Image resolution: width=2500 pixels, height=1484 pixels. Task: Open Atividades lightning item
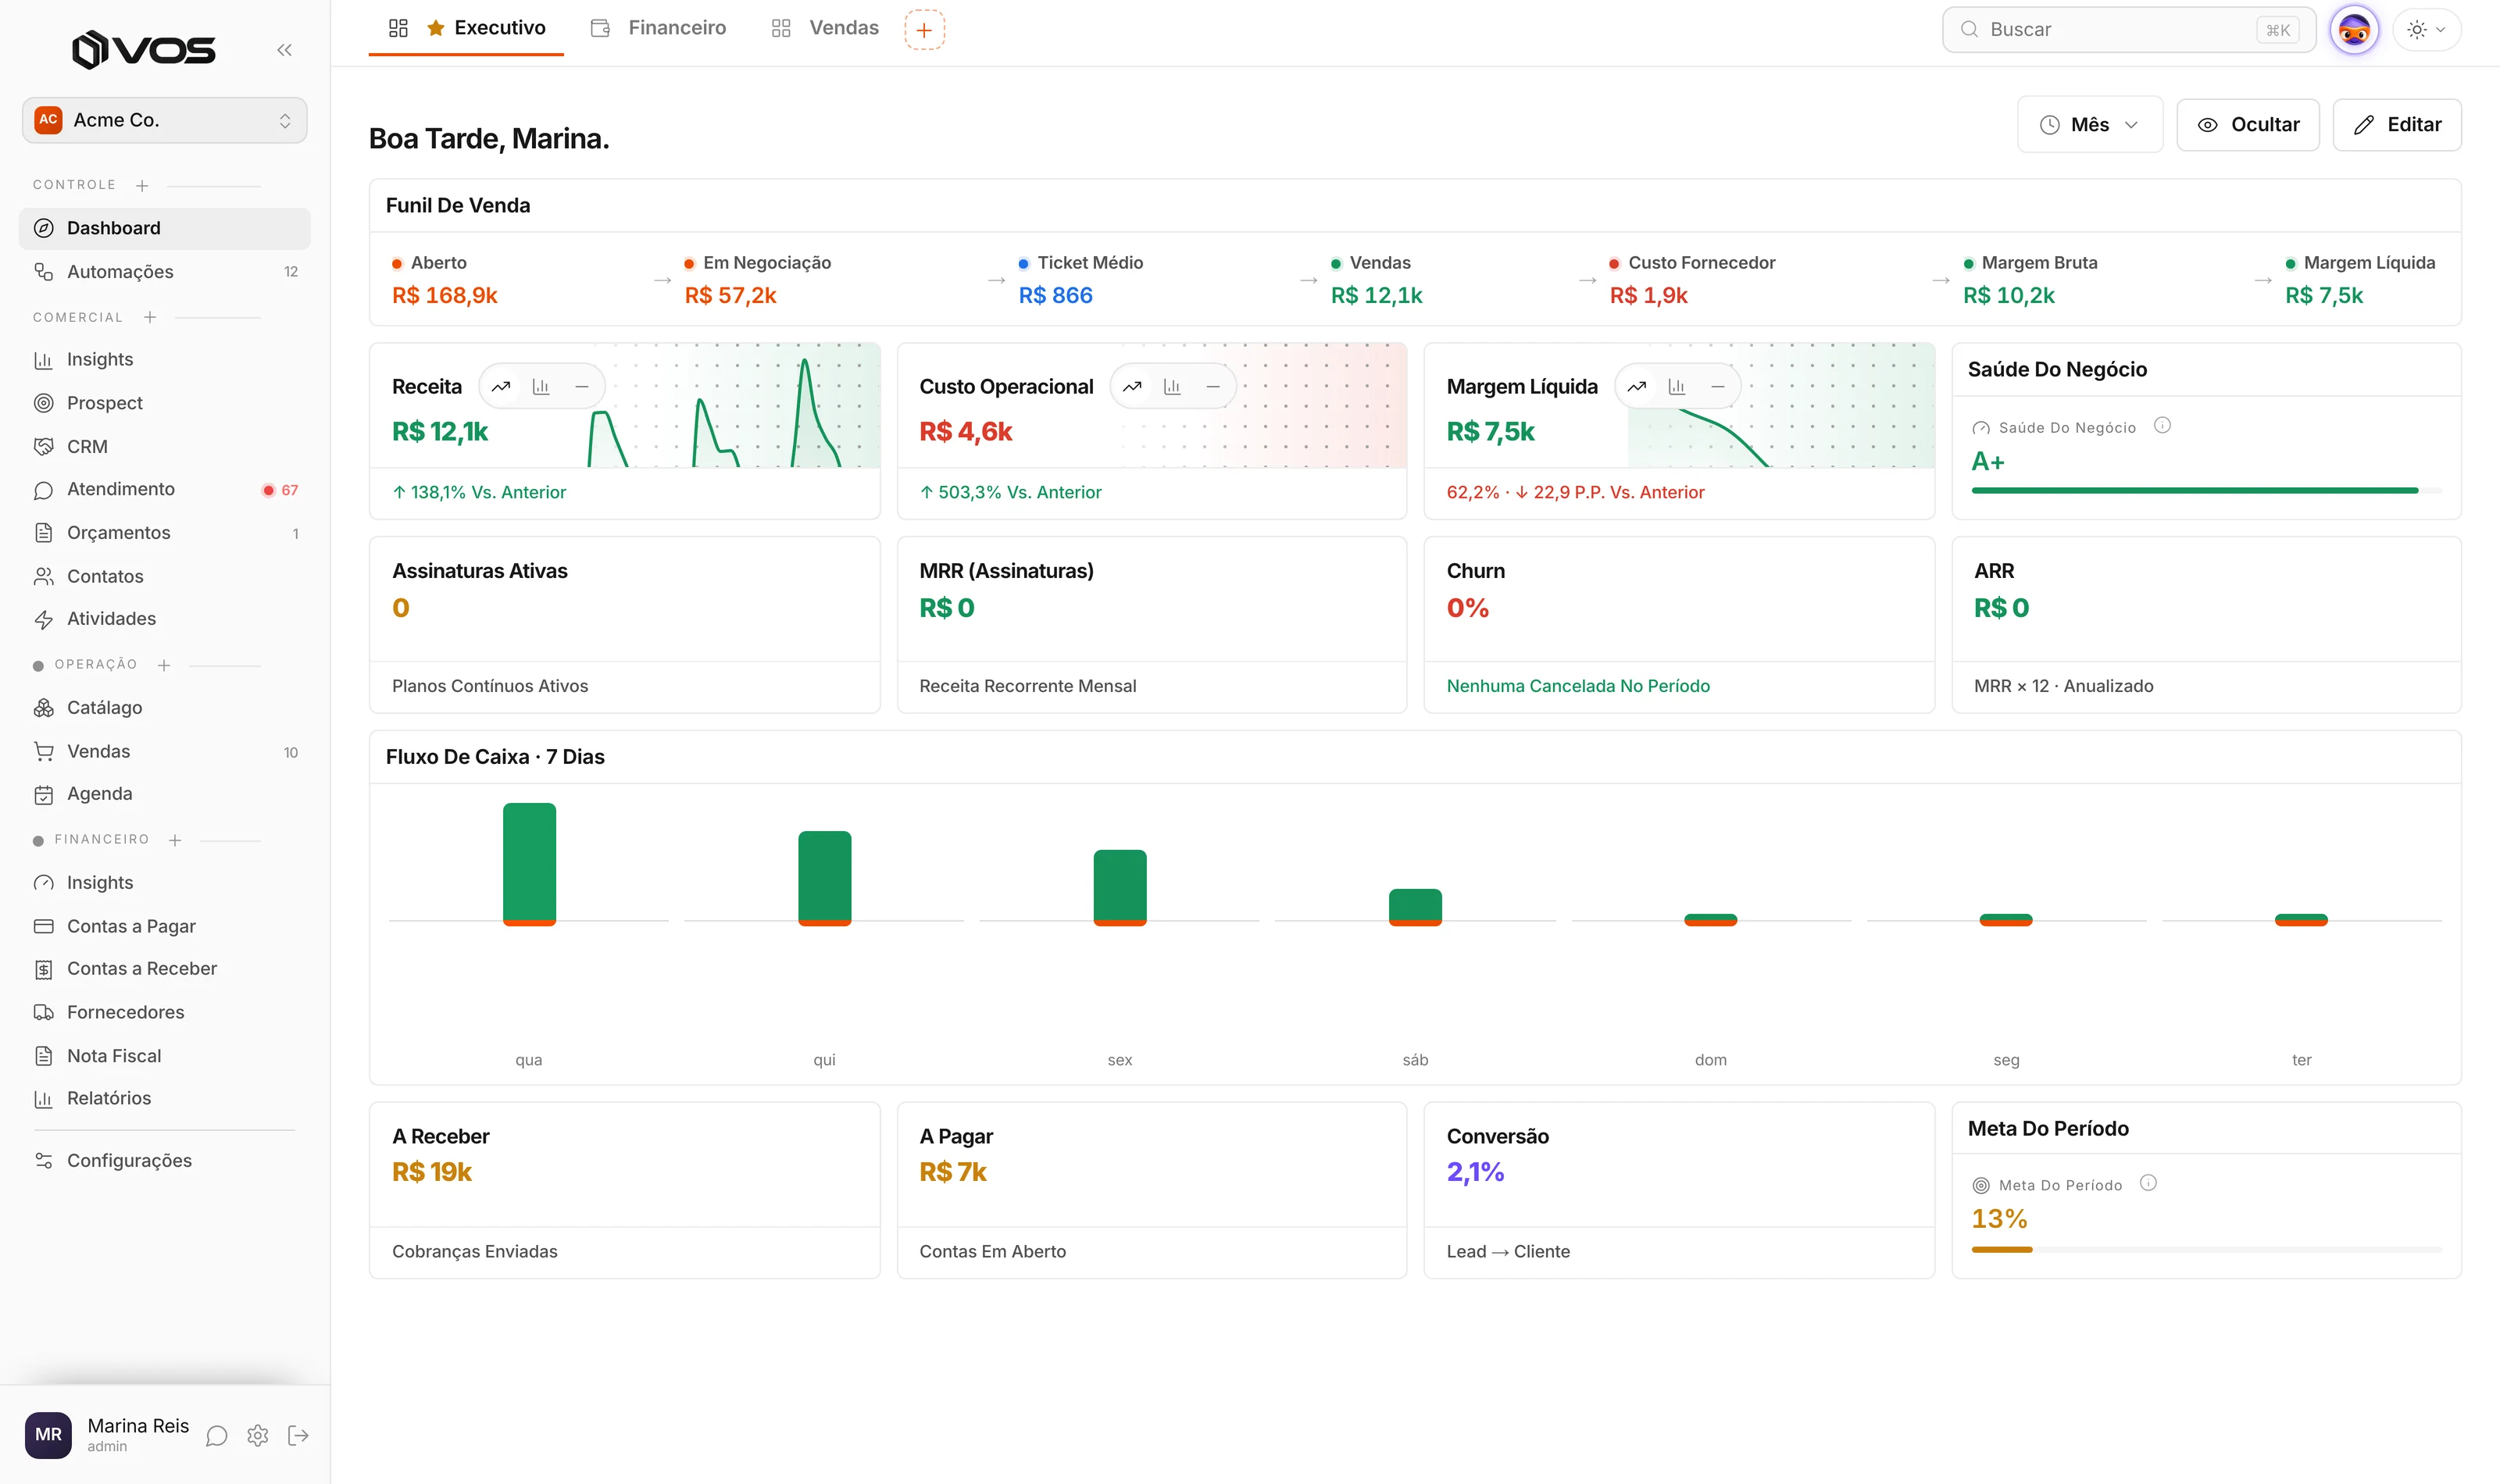(164, 619)
